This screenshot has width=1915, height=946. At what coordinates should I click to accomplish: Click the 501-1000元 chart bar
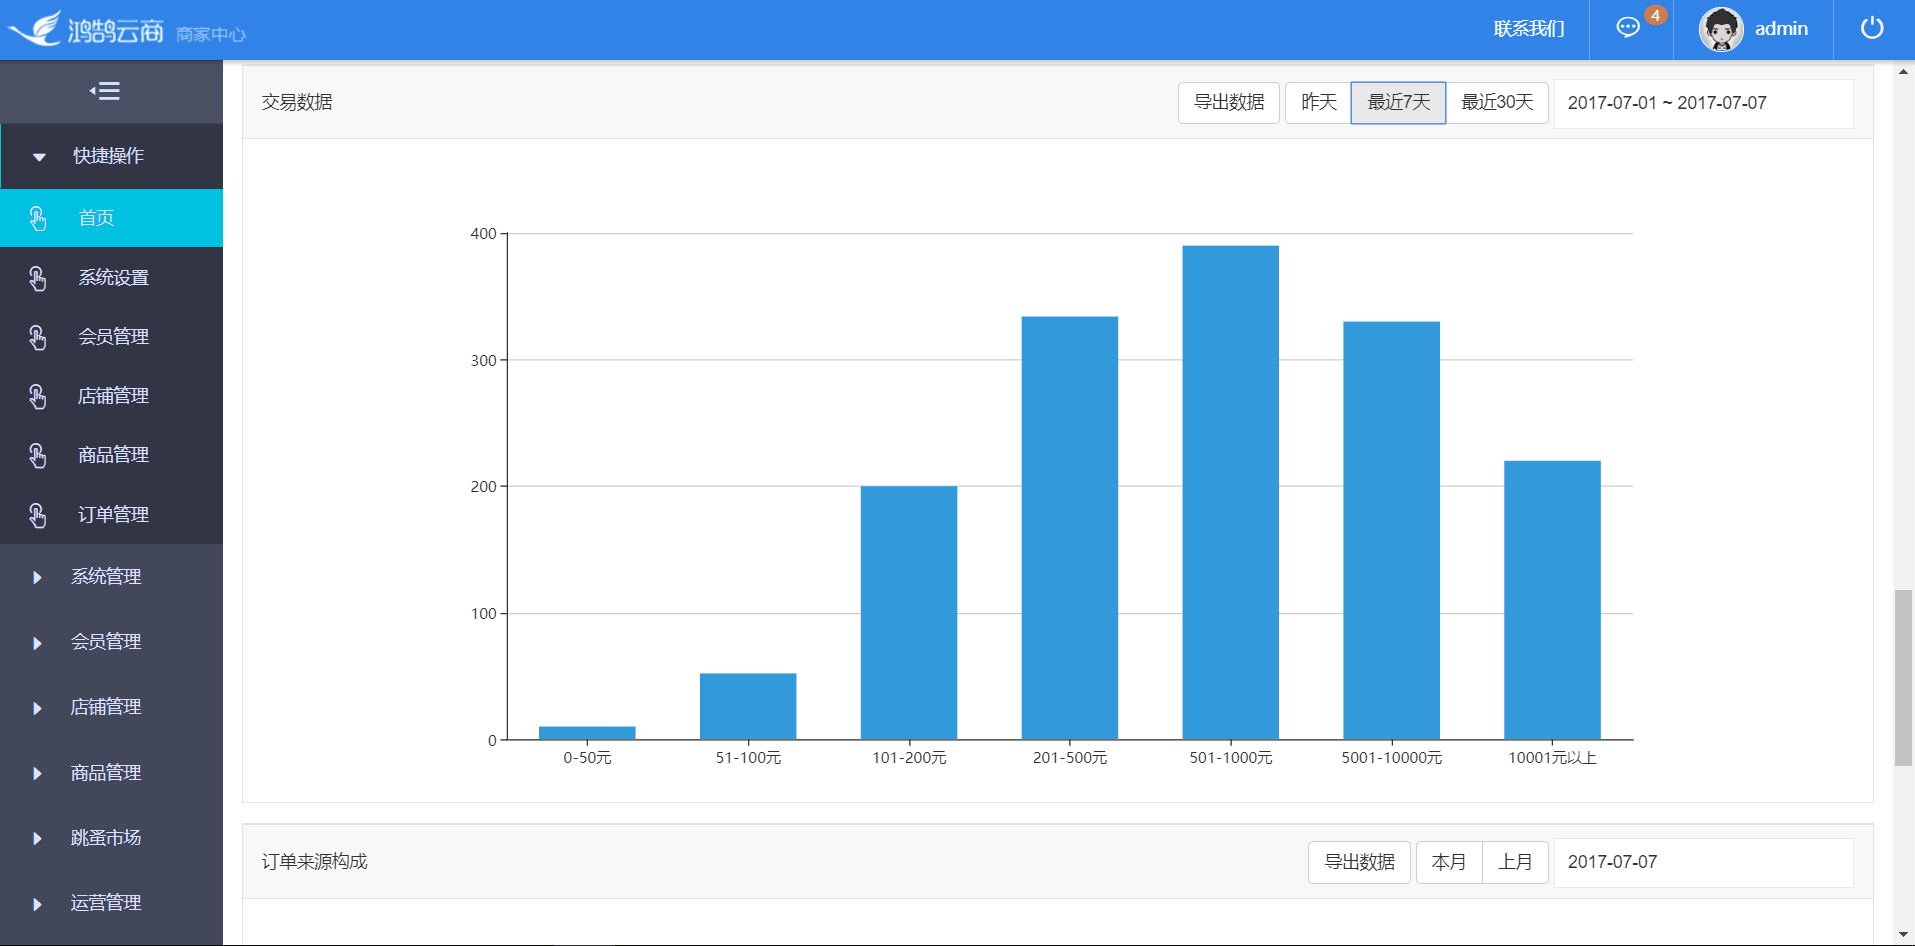click(1230, 493)
